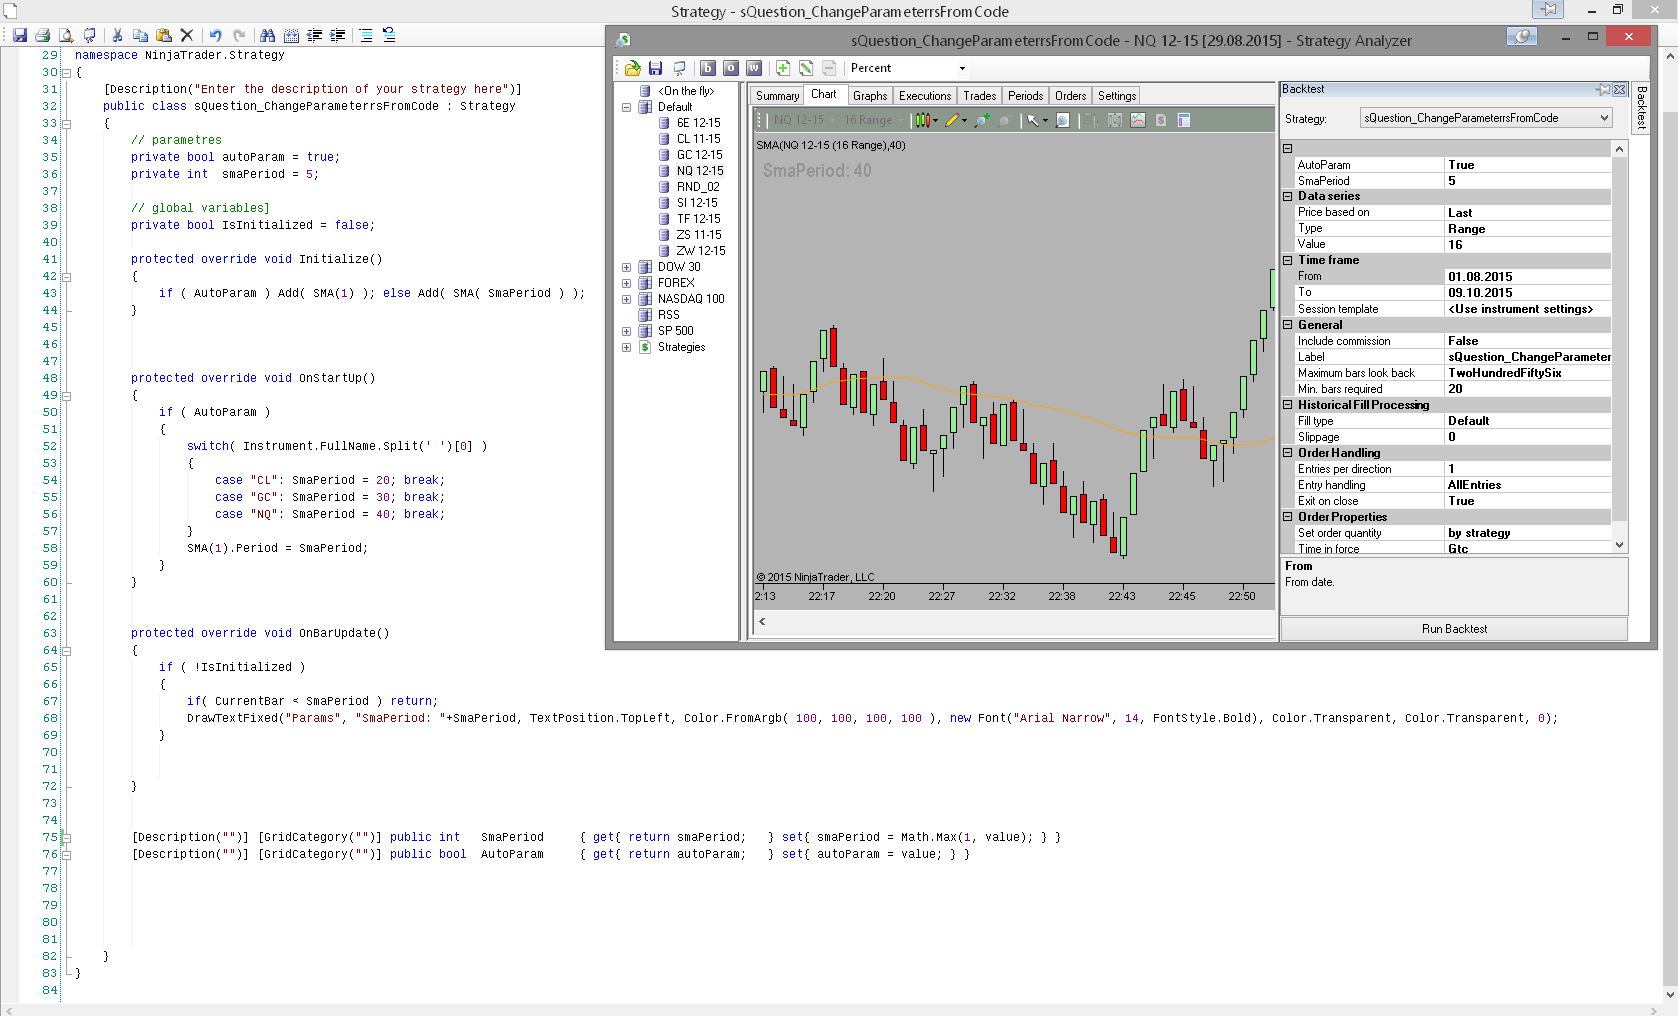Open print preview in the code editor
The image size is (1678, 1016).
coord(66,35)
